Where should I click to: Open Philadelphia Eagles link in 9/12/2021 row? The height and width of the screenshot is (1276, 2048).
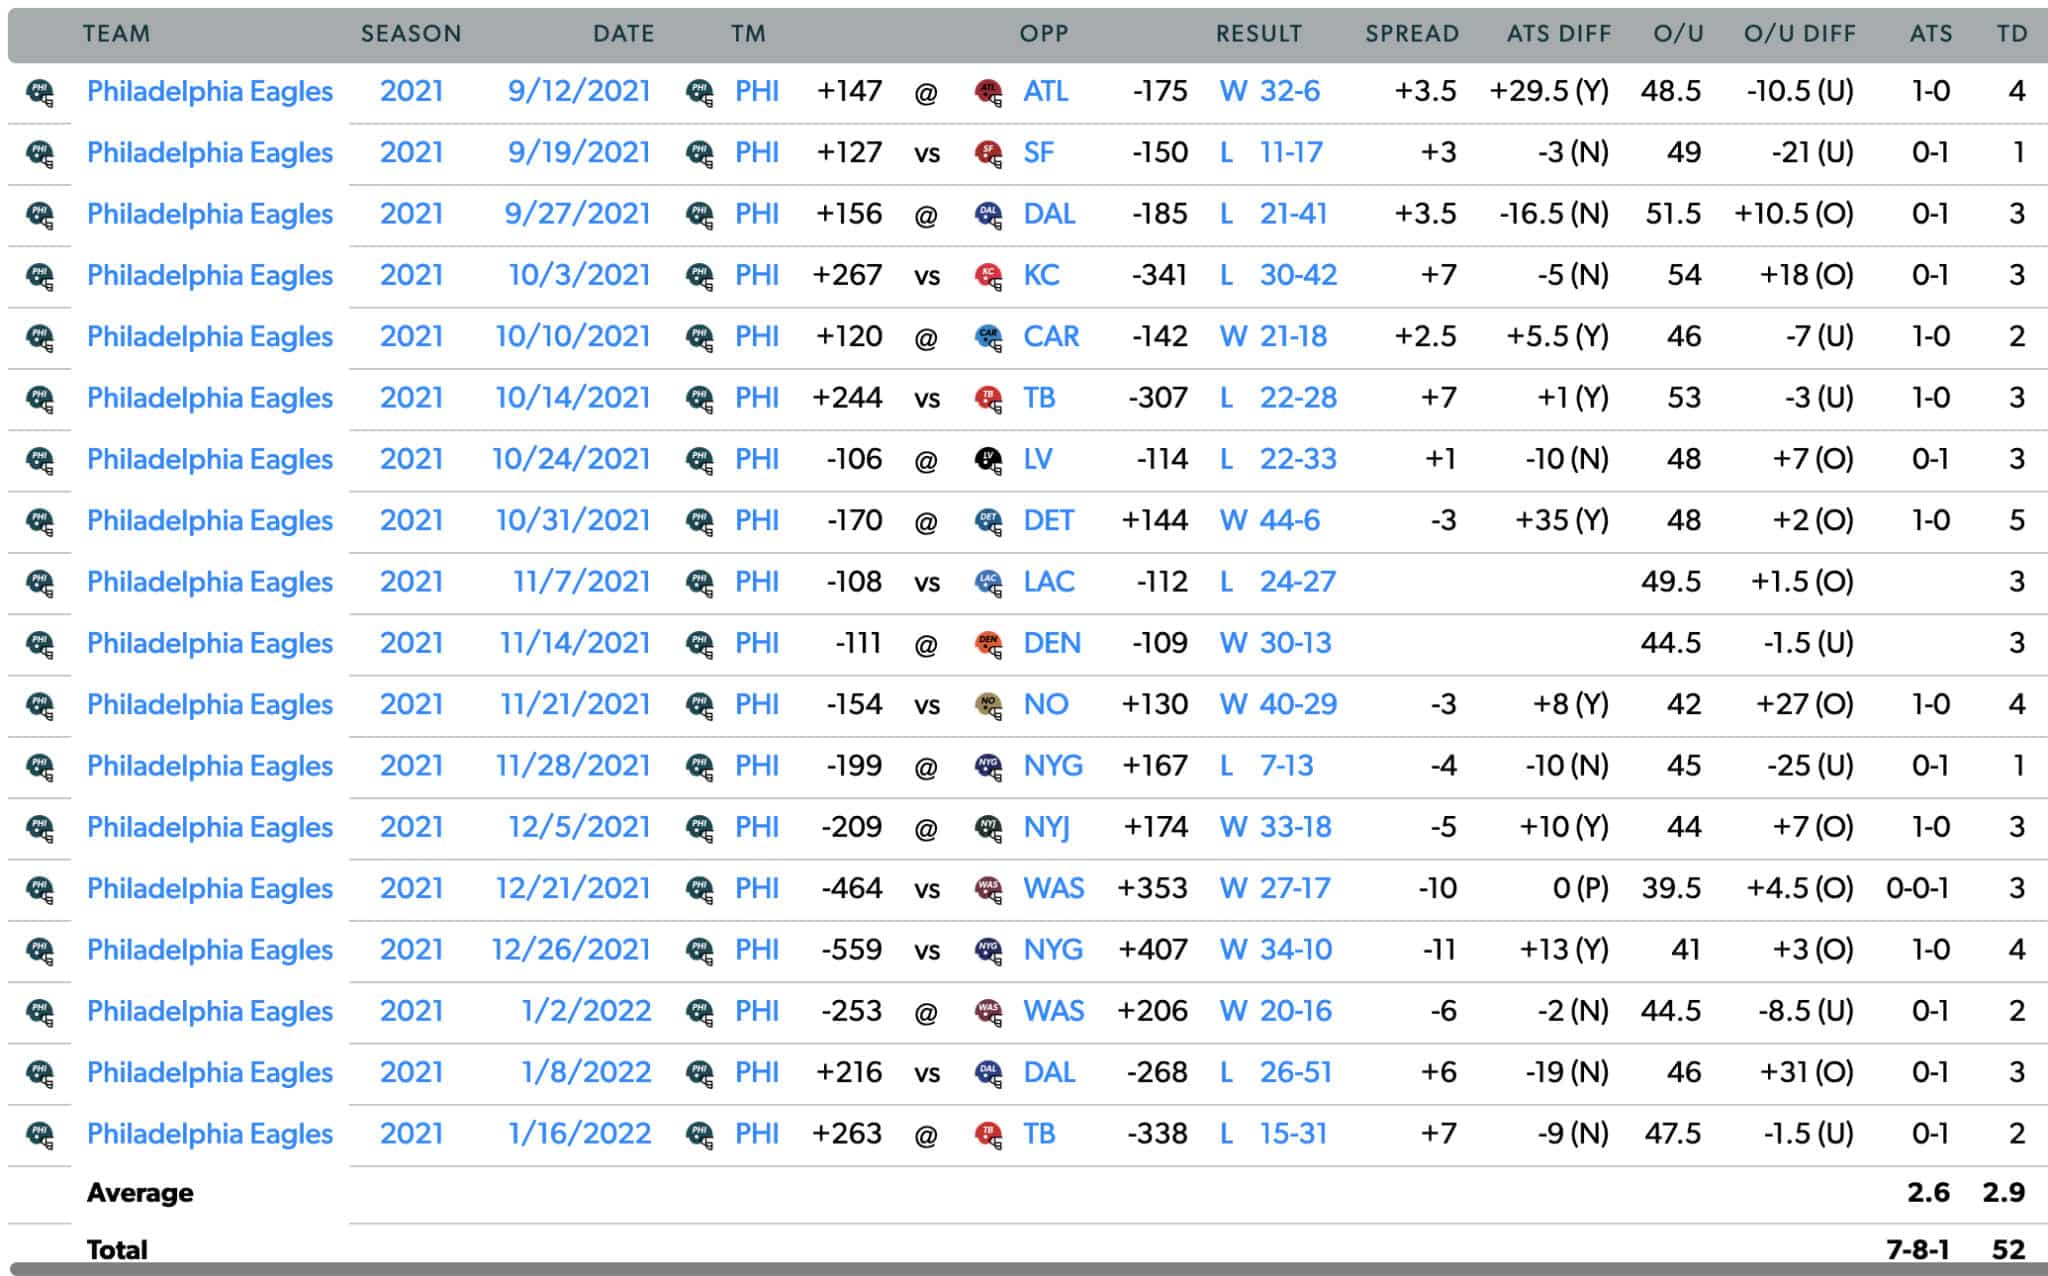tap(209, 91)
